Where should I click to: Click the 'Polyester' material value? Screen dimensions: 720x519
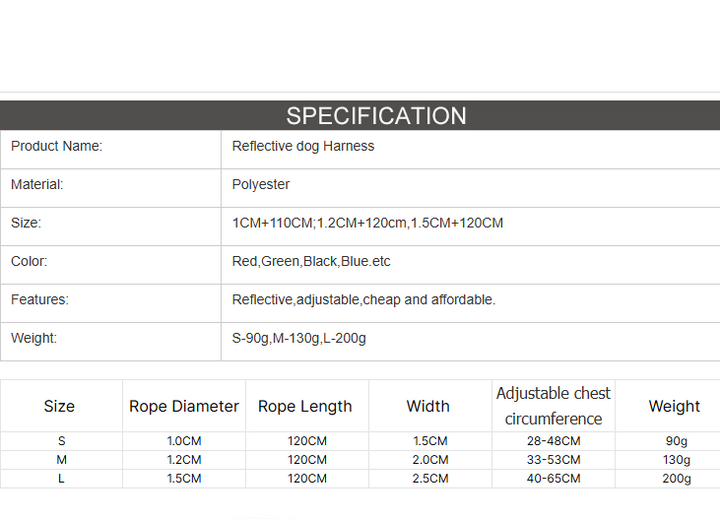pyautogui.click(x=261, y=185)
